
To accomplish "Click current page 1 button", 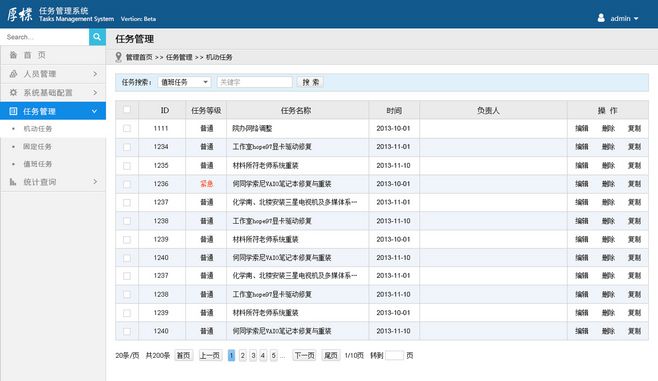I will (x=231, y=355).
